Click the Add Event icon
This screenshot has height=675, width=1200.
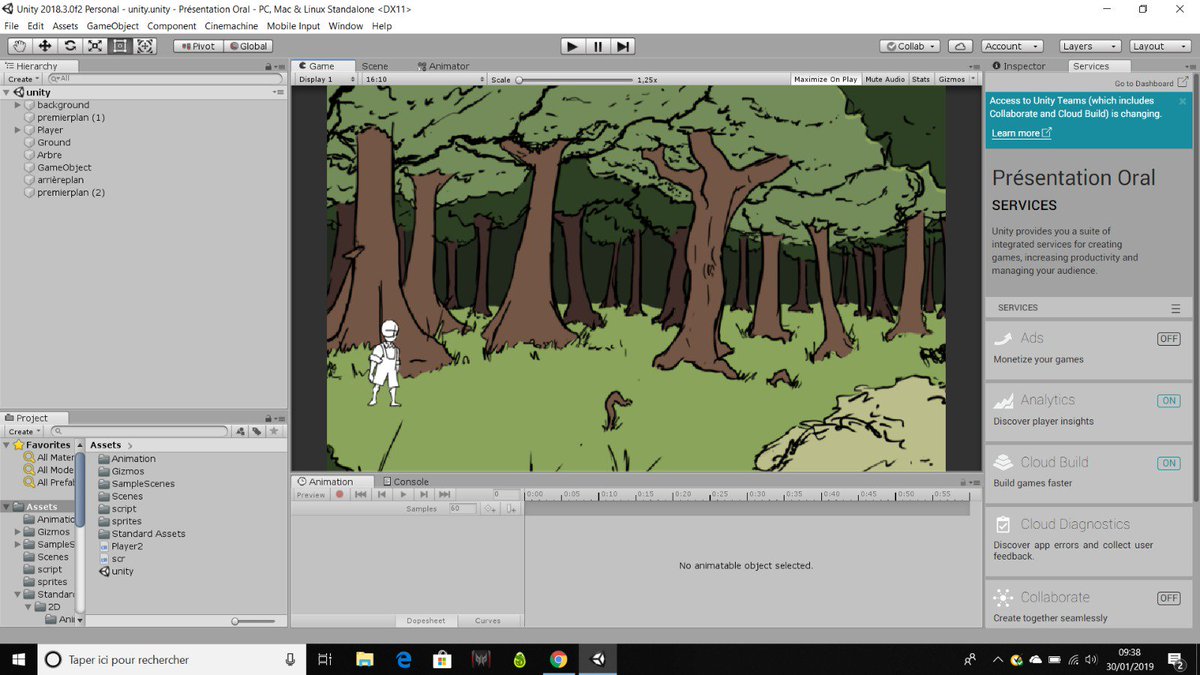click(x=511, y=509)
